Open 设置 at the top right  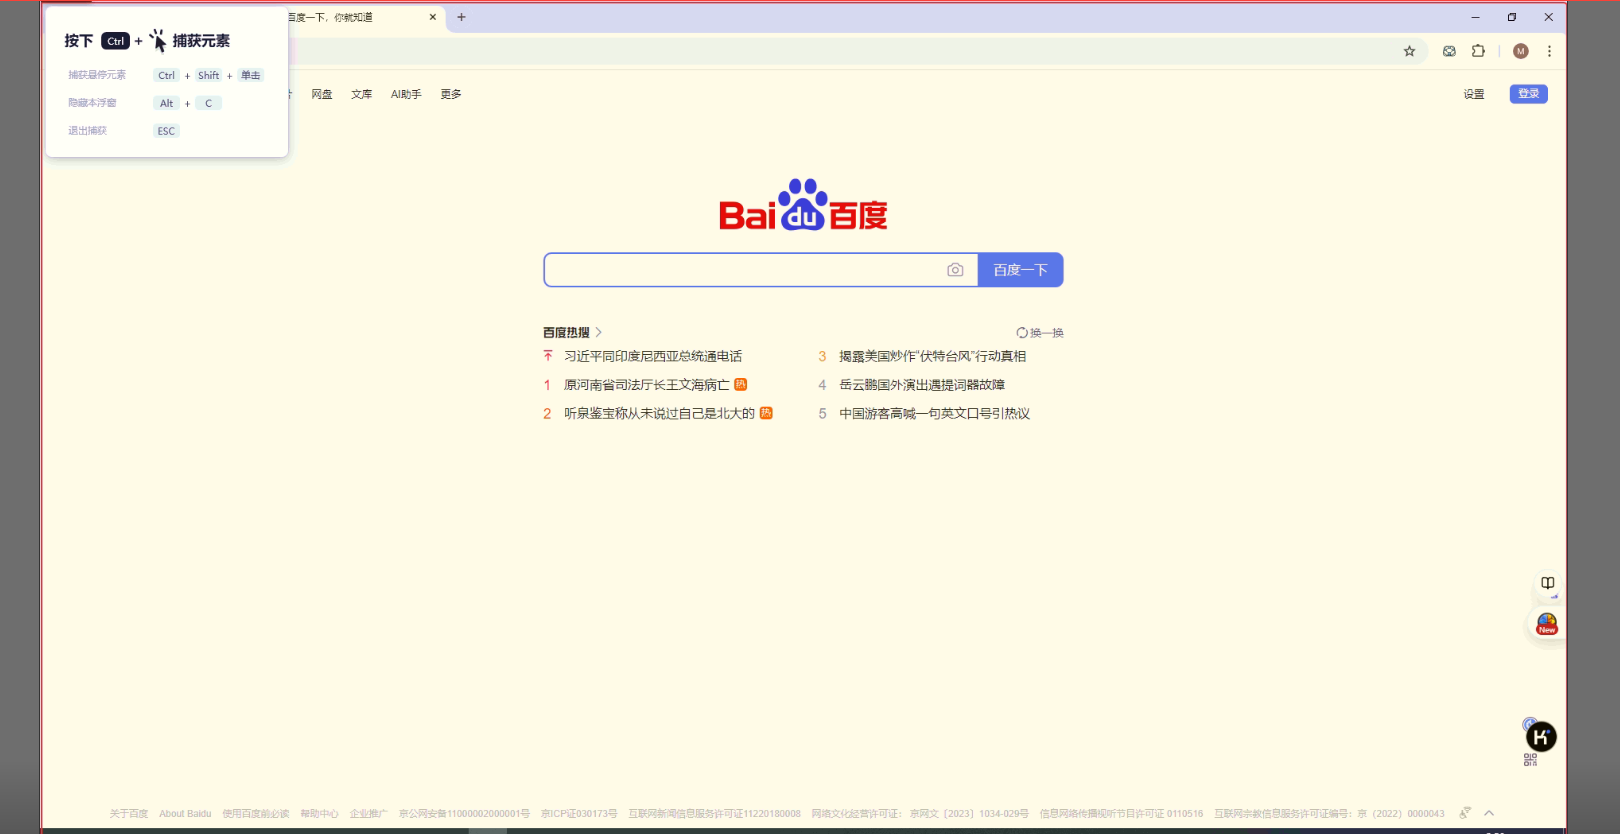[x=1474, y=94]
